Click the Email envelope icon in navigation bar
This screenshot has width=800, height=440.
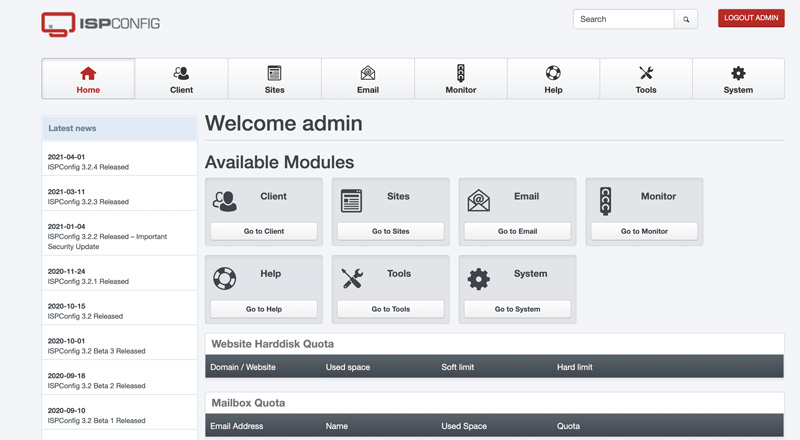tap(368, 74)
